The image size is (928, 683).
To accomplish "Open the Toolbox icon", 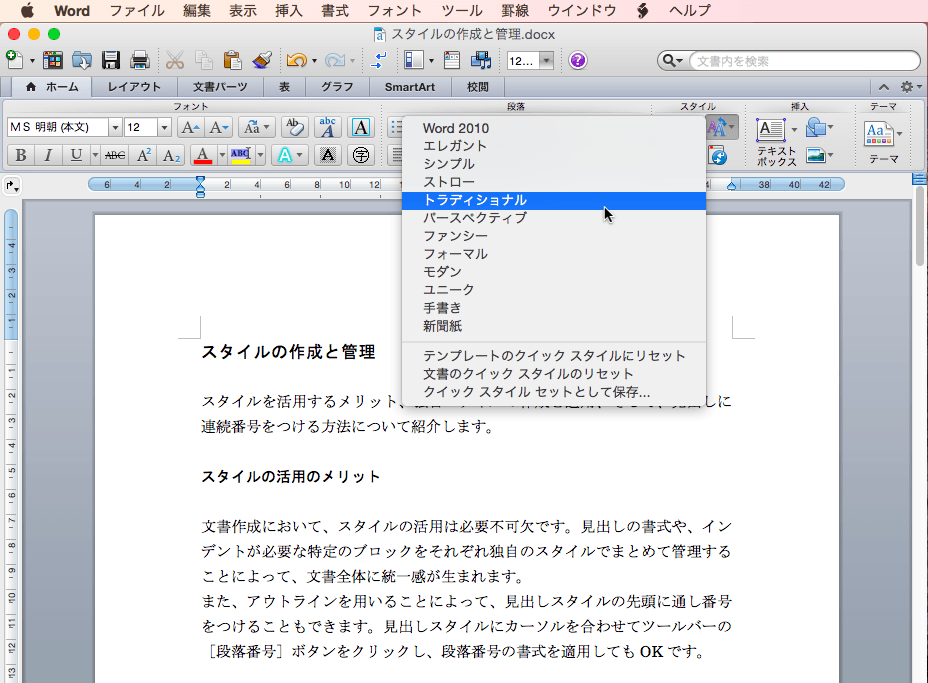I will pyautogui.click(x=452, y=60).
